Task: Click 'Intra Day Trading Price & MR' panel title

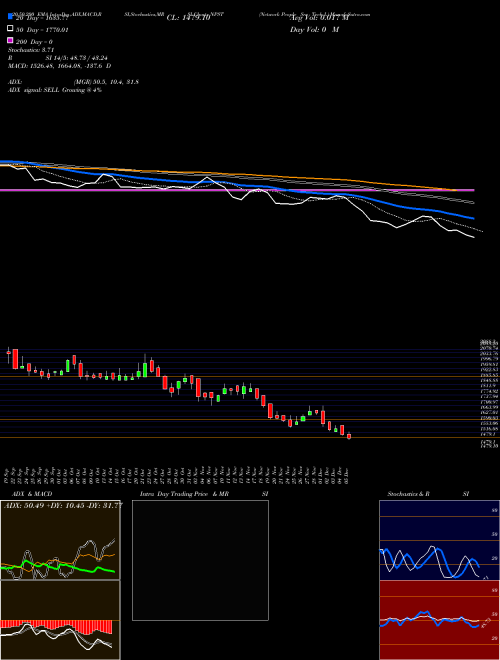Action: click(184, 494)
